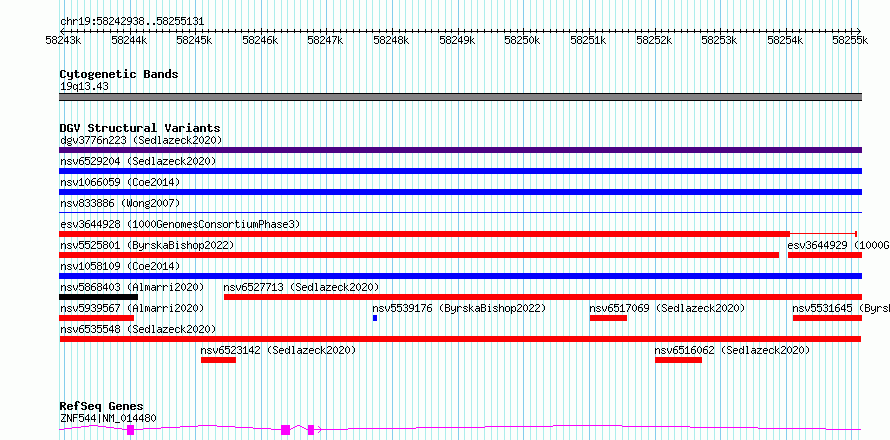The height and width of the screenshot is (440, 890).
Task: Click the 58246k ruler position
Action: (261, 40)
